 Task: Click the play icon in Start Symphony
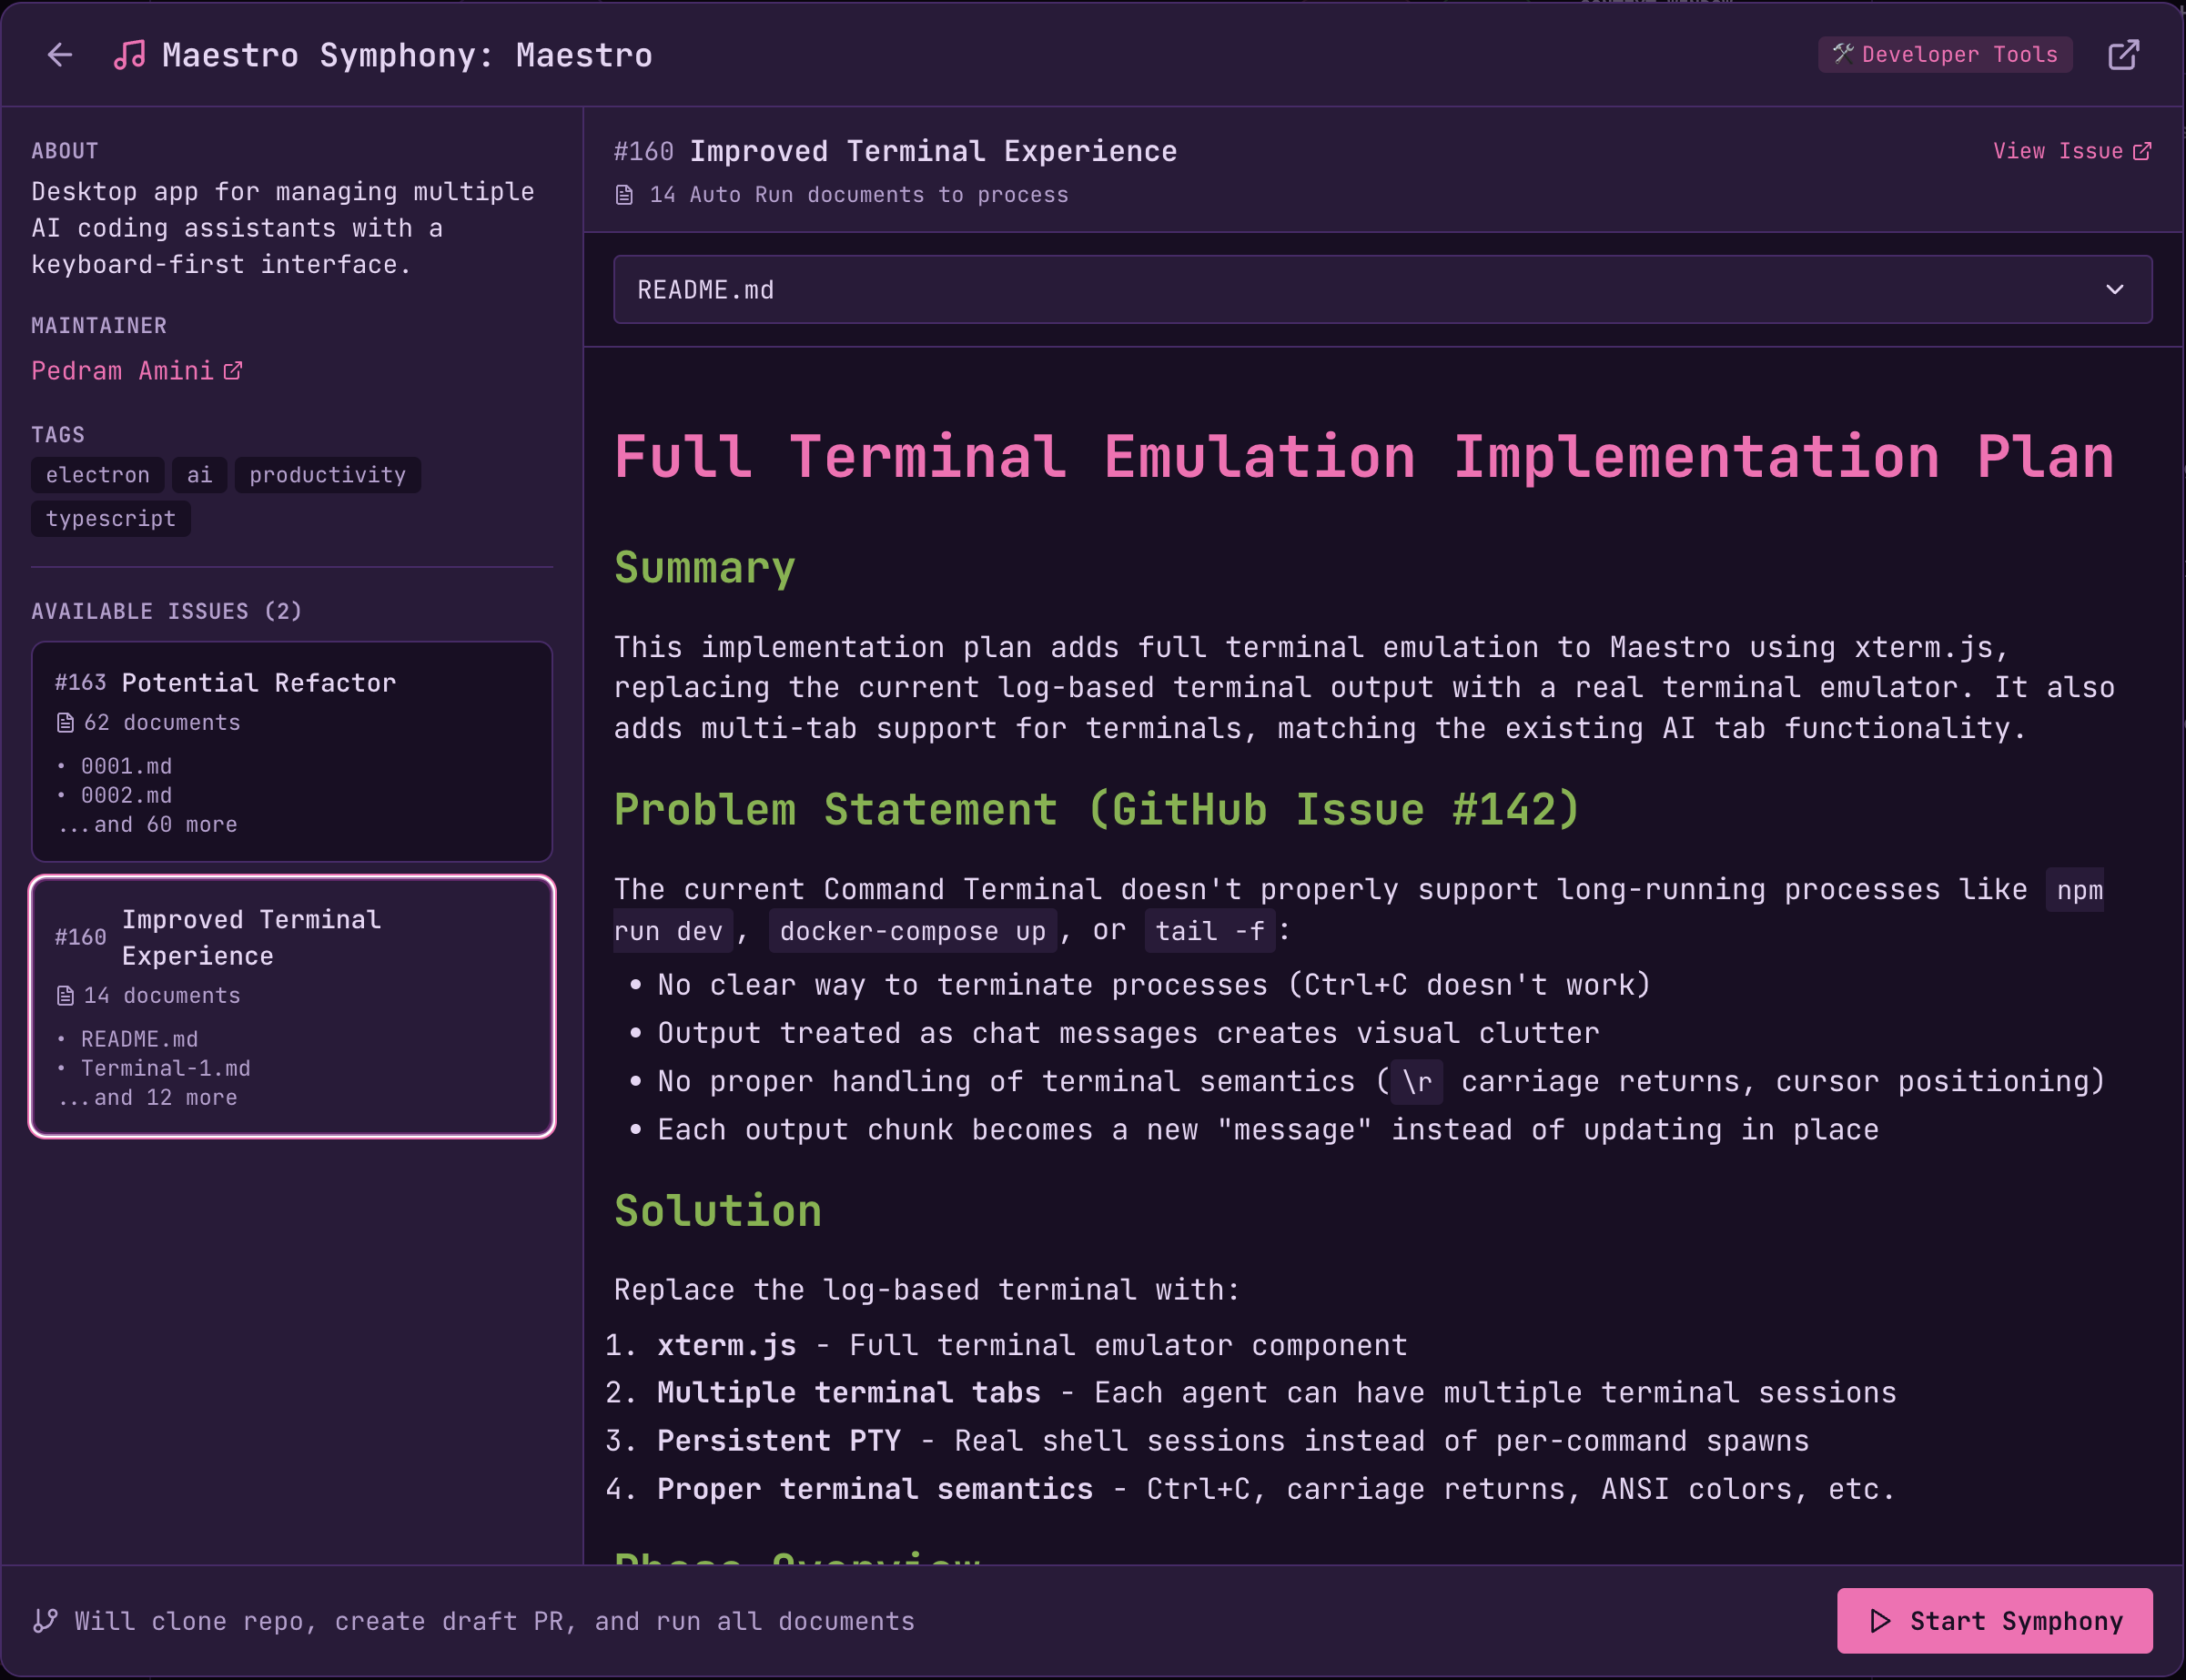pyautogui.click(x=1880, y=1621)
